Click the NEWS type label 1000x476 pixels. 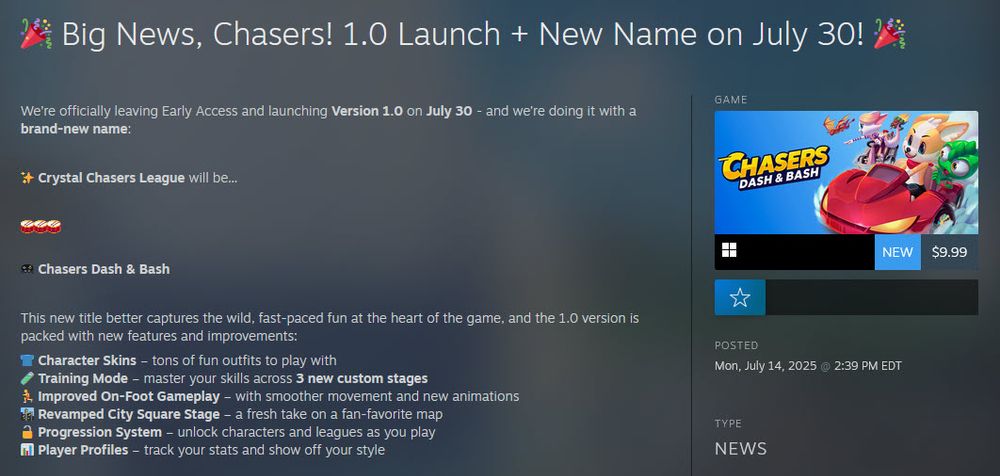(740, 449)
